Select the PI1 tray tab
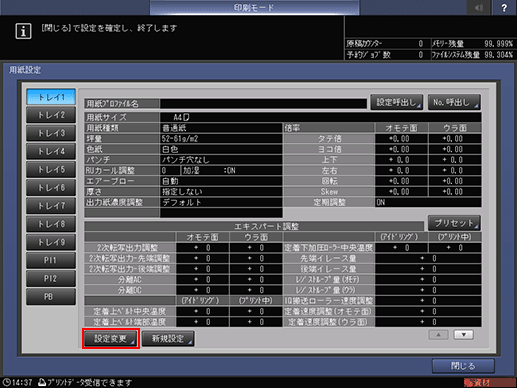517x388 pixels. [51, 260]
